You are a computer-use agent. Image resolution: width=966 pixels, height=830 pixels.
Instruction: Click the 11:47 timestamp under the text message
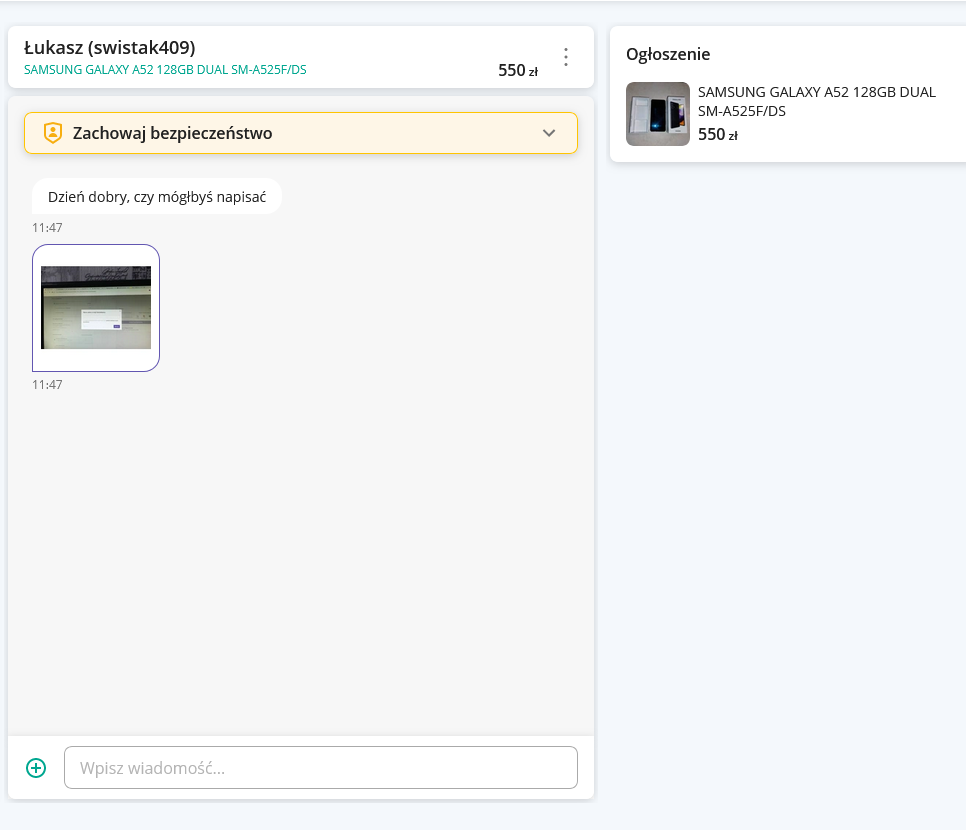coord(47,227)
